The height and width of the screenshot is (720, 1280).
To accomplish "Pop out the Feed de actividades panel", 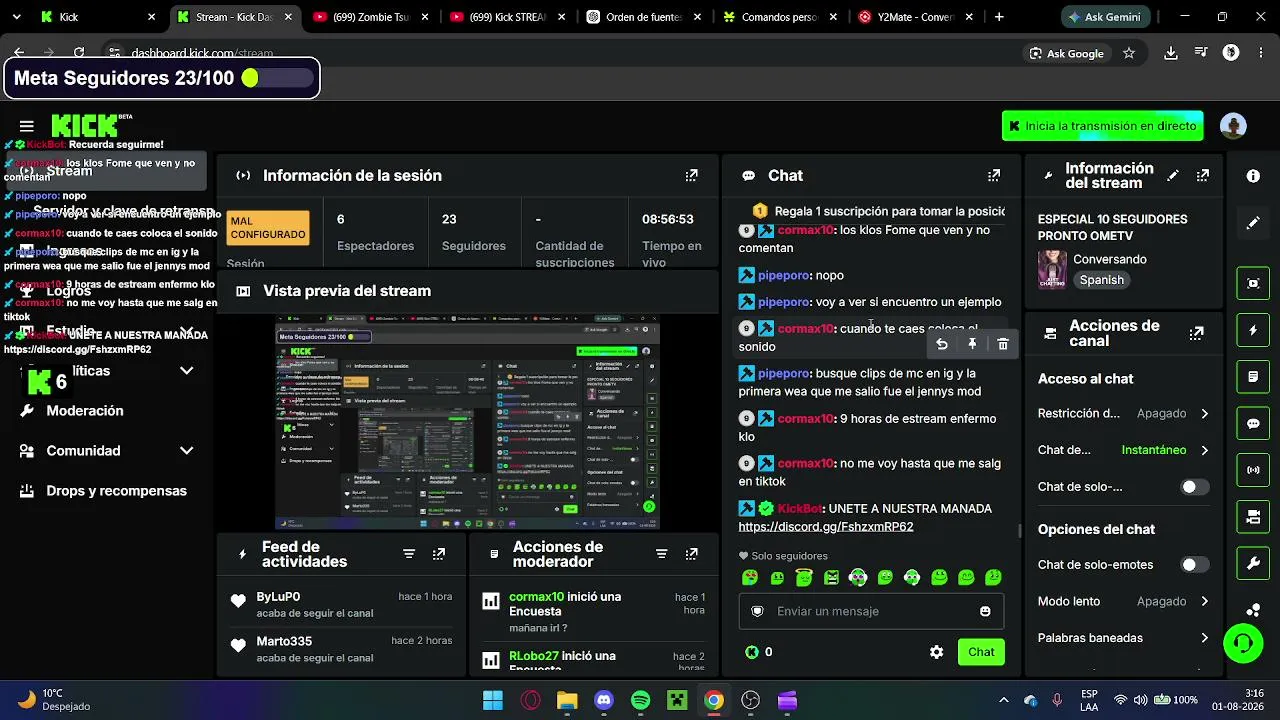I will (x=439, y=554).
